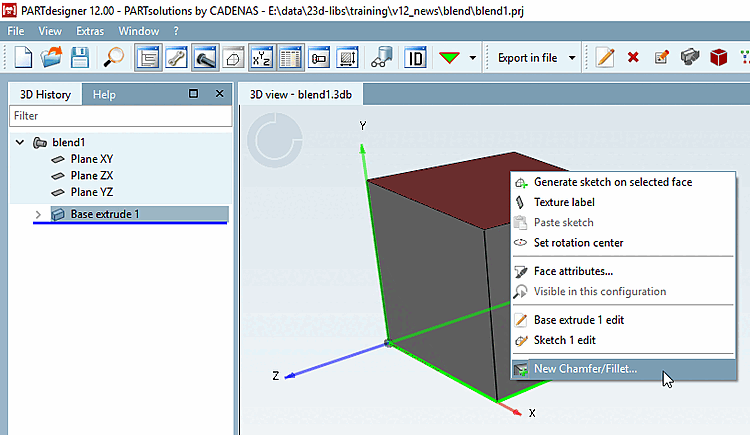The height and width of the screenshot is (435, 750).
Task: Open the ? help menu
Action: pyautogui.click(x=176, y=31)
